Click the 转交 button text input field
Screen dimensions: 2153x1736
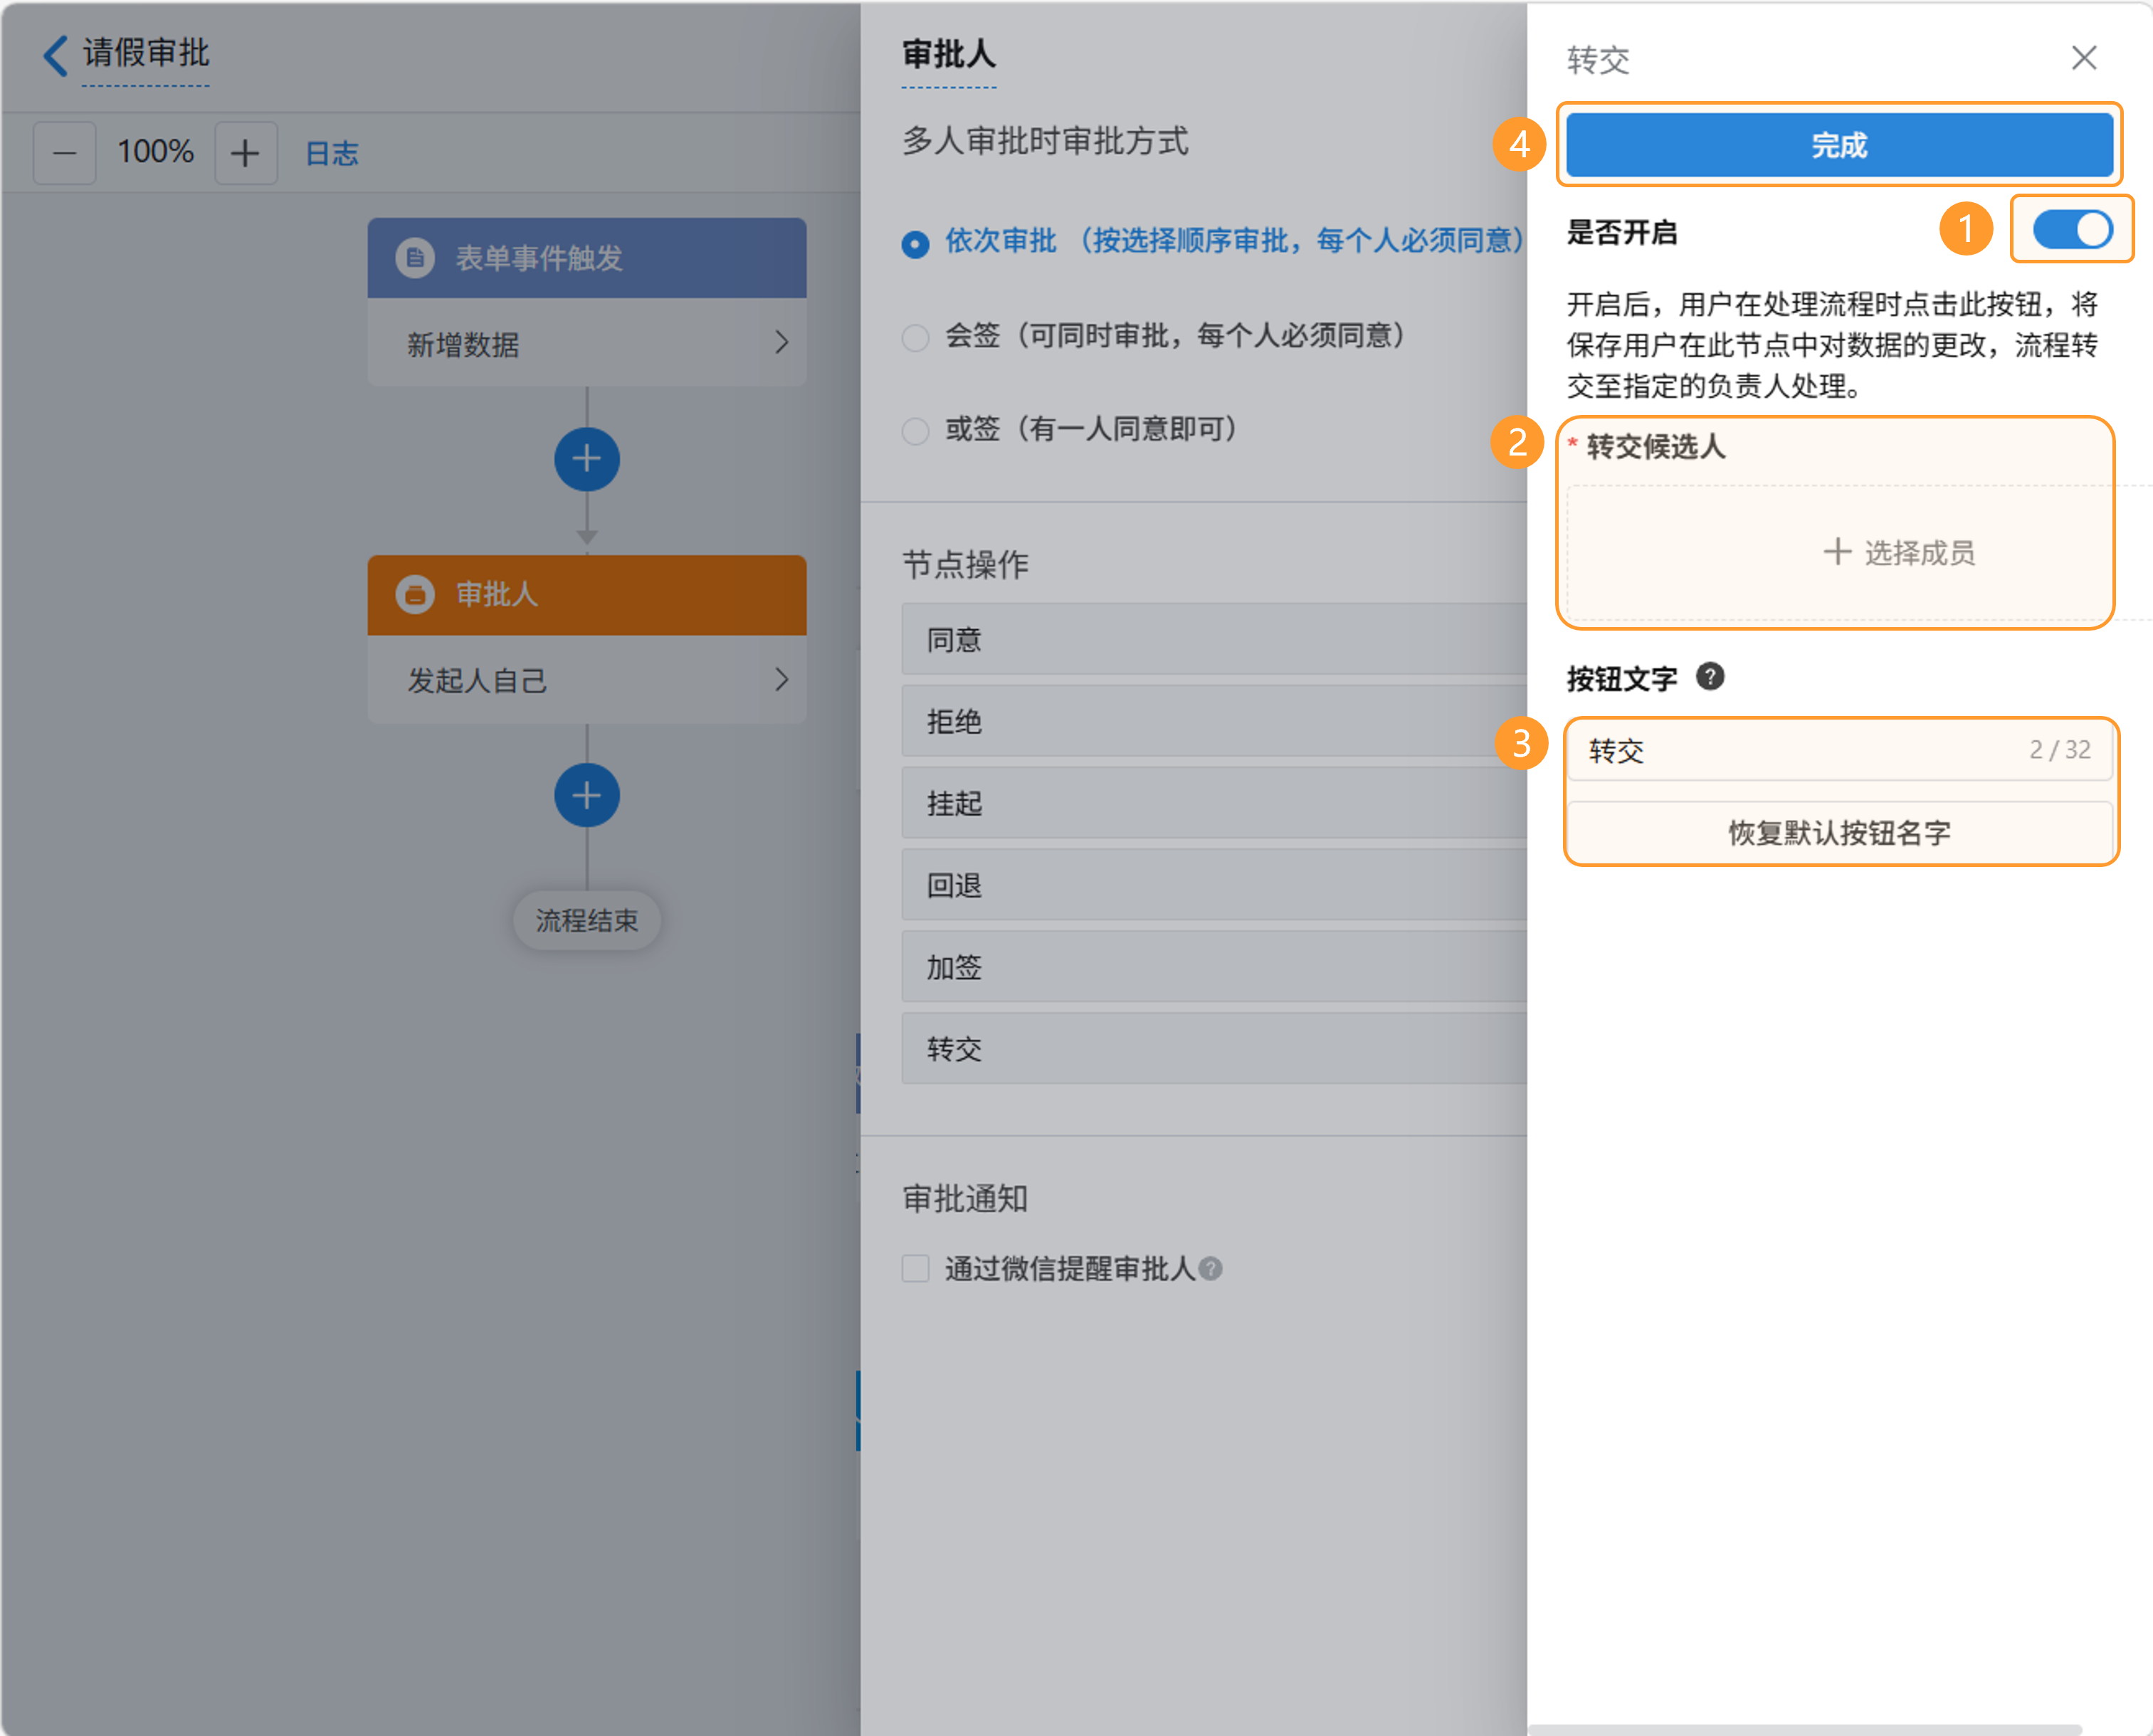point(1800,750)
